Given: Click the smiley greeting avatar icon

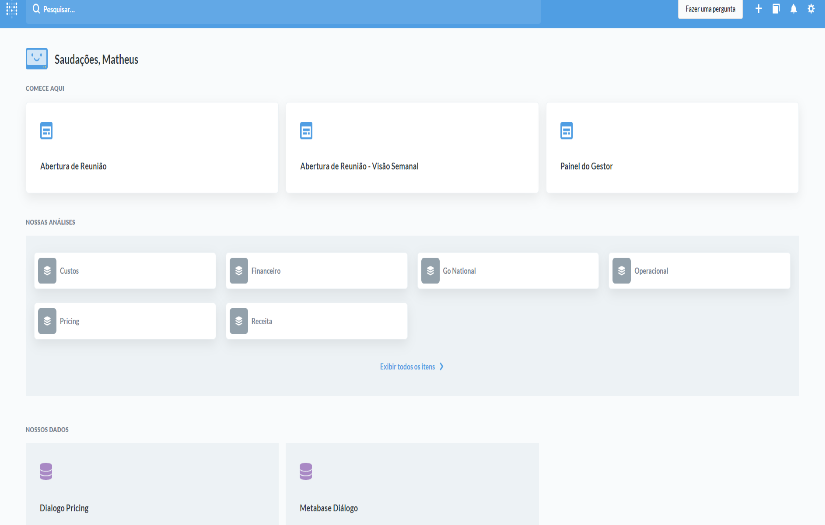Looking at the screenshot, I should [x=37, y=59].
